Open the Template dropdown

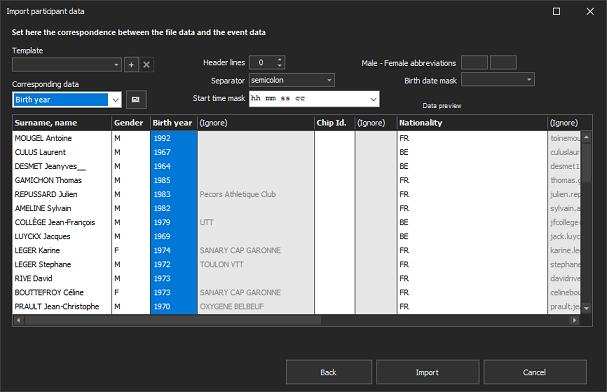point(67,65)
